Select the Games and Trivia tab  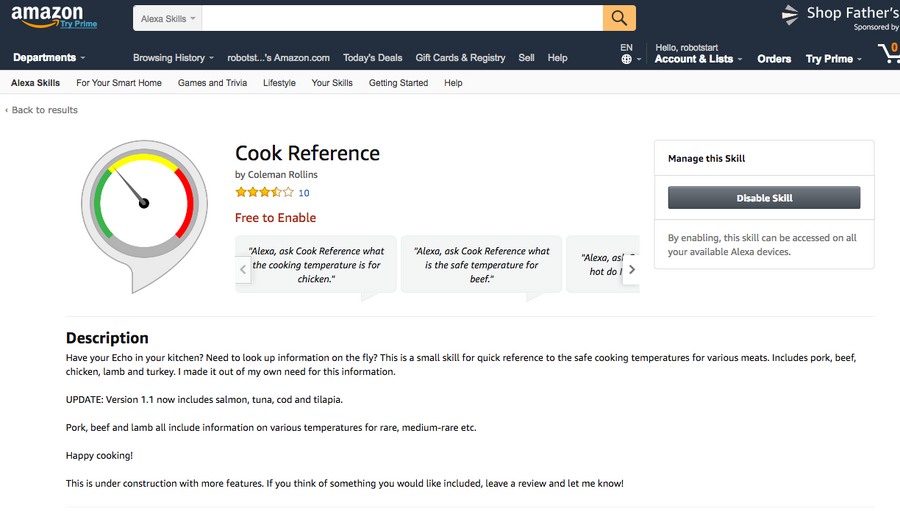click(212, 83)
